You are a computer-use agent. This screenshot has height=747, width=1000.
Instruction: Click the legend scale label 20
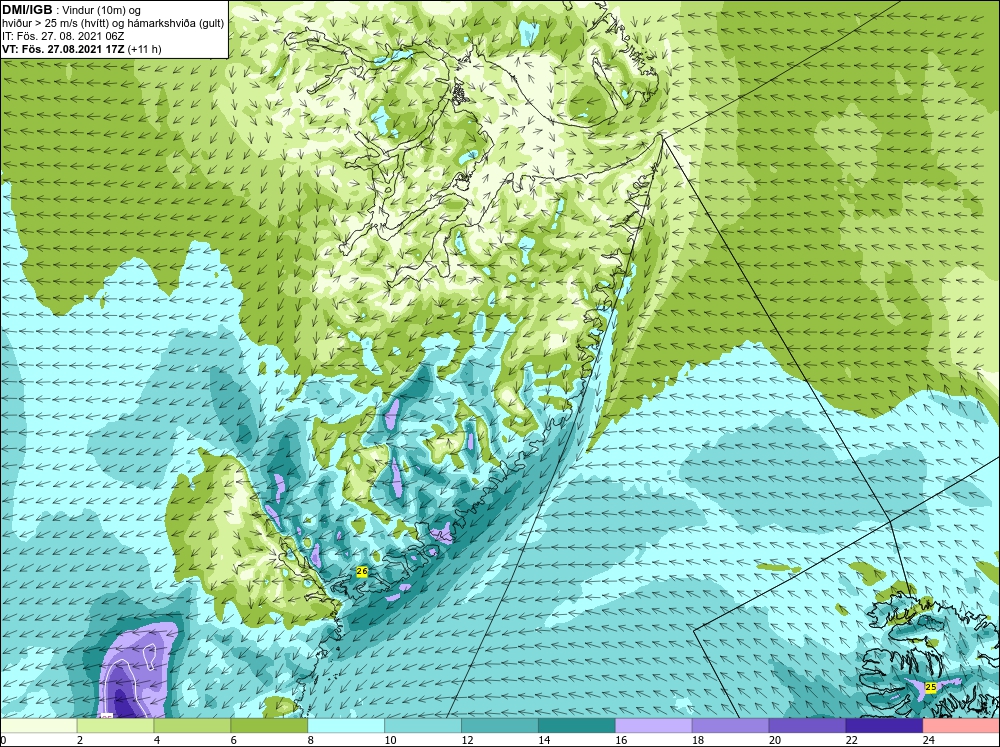coord(775,740)
